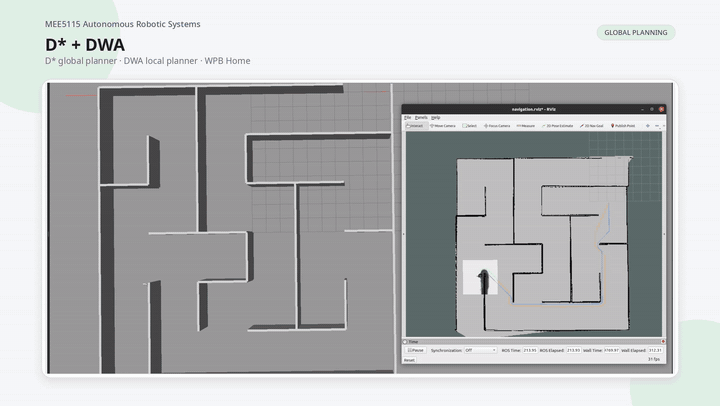
Task: Activate the Measure tool
Action: click(526, 126)
